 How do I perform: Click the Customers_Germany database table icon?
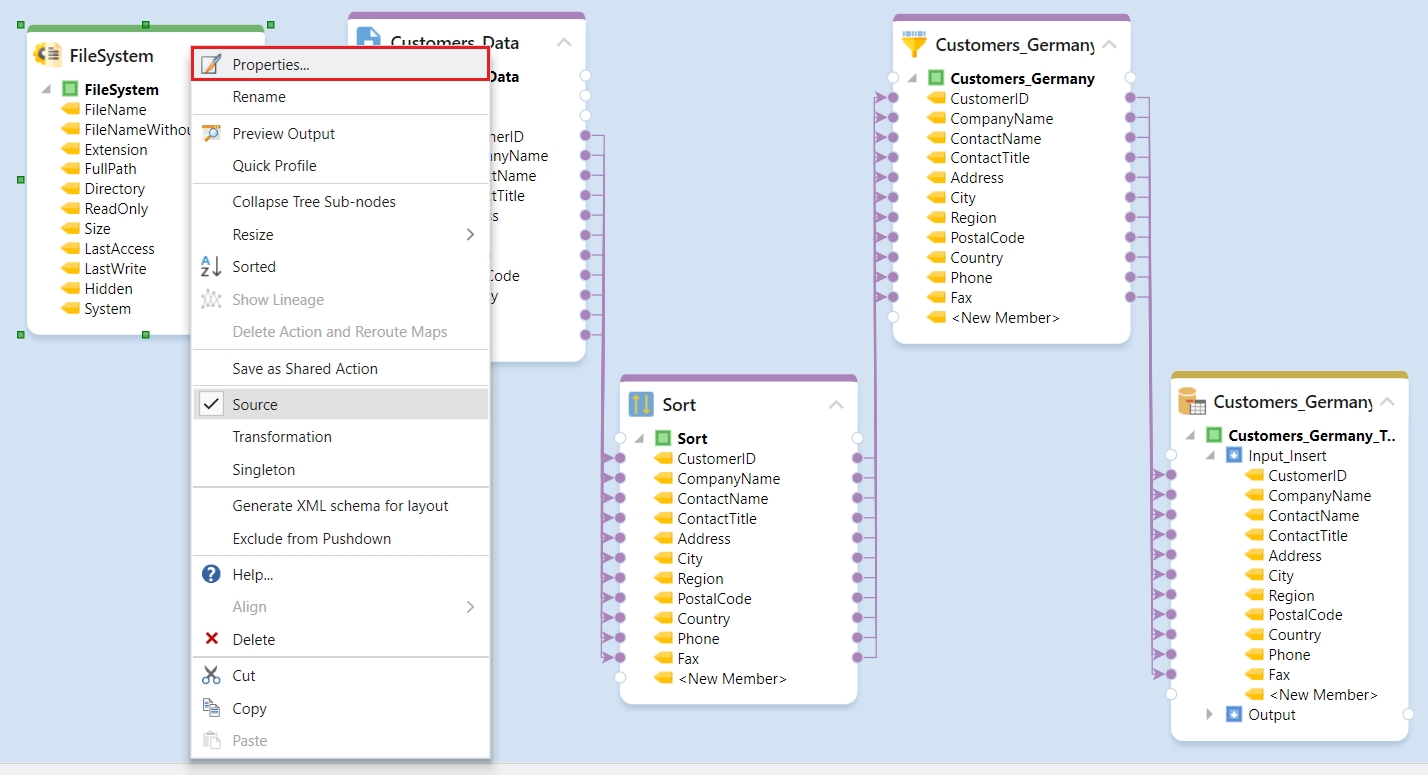point(1191,402)
